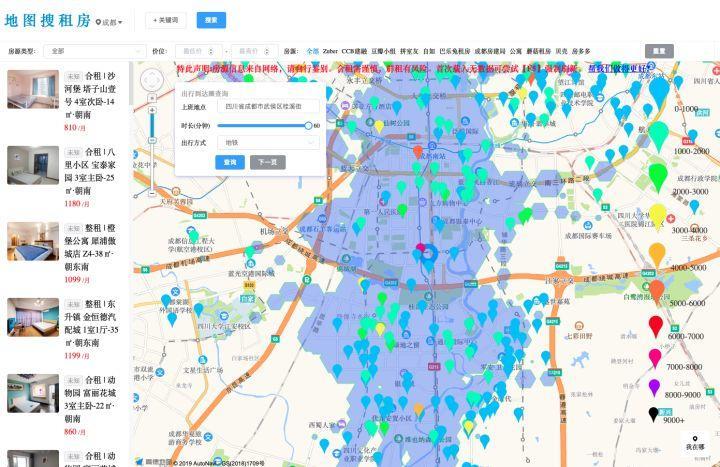720x467 pixels.
Task: Open the 动物园 富丽花城 listing thumbnail
Action: [33, 394]
